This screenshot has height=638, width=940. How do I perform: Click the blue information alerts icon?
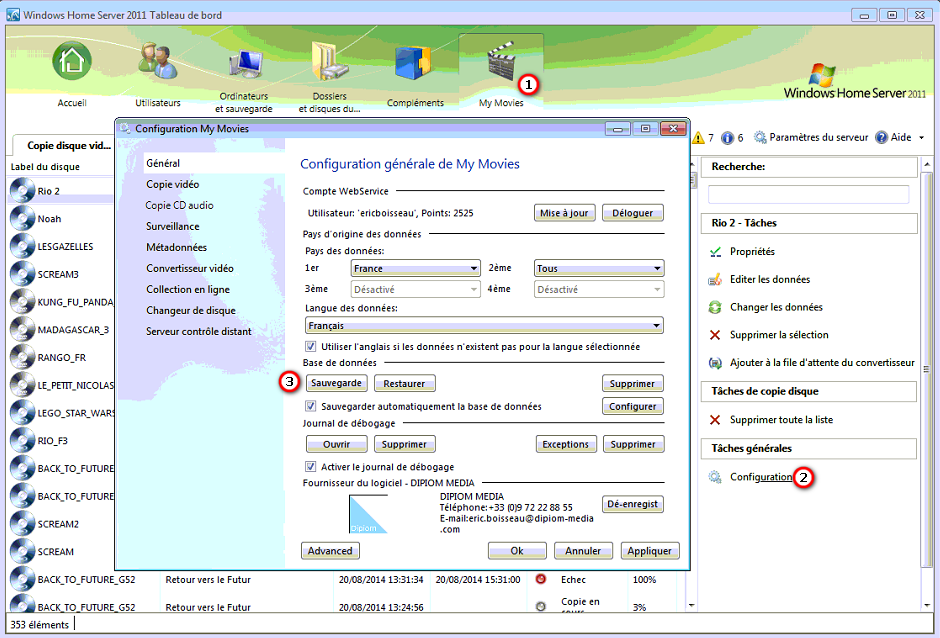[x=727, y=138]
